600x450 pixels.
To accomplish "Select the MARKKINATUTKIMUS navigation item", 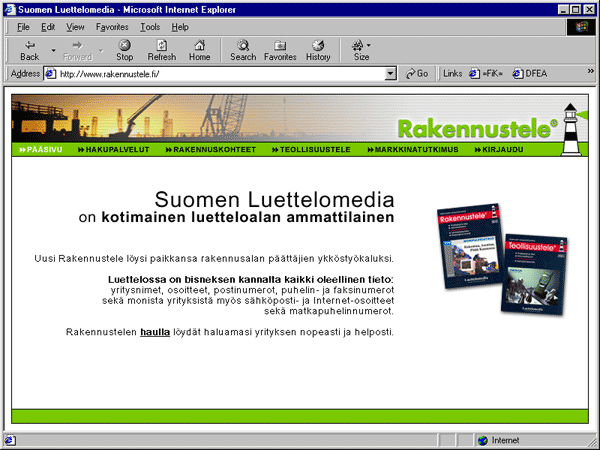I will click(416, 149).
